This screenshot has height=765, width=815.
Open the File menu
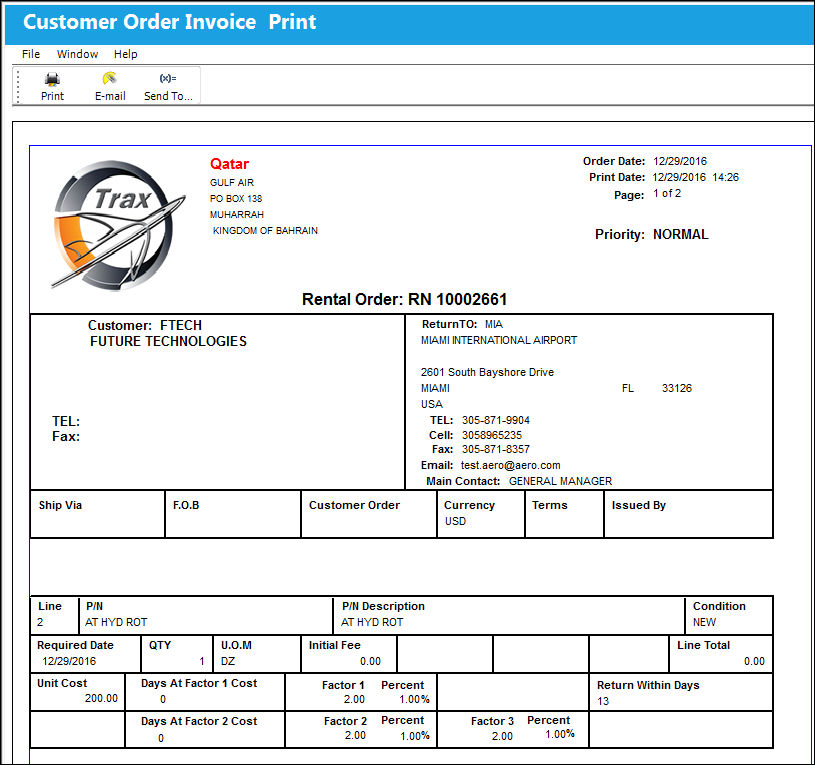(x=31, y=54)
